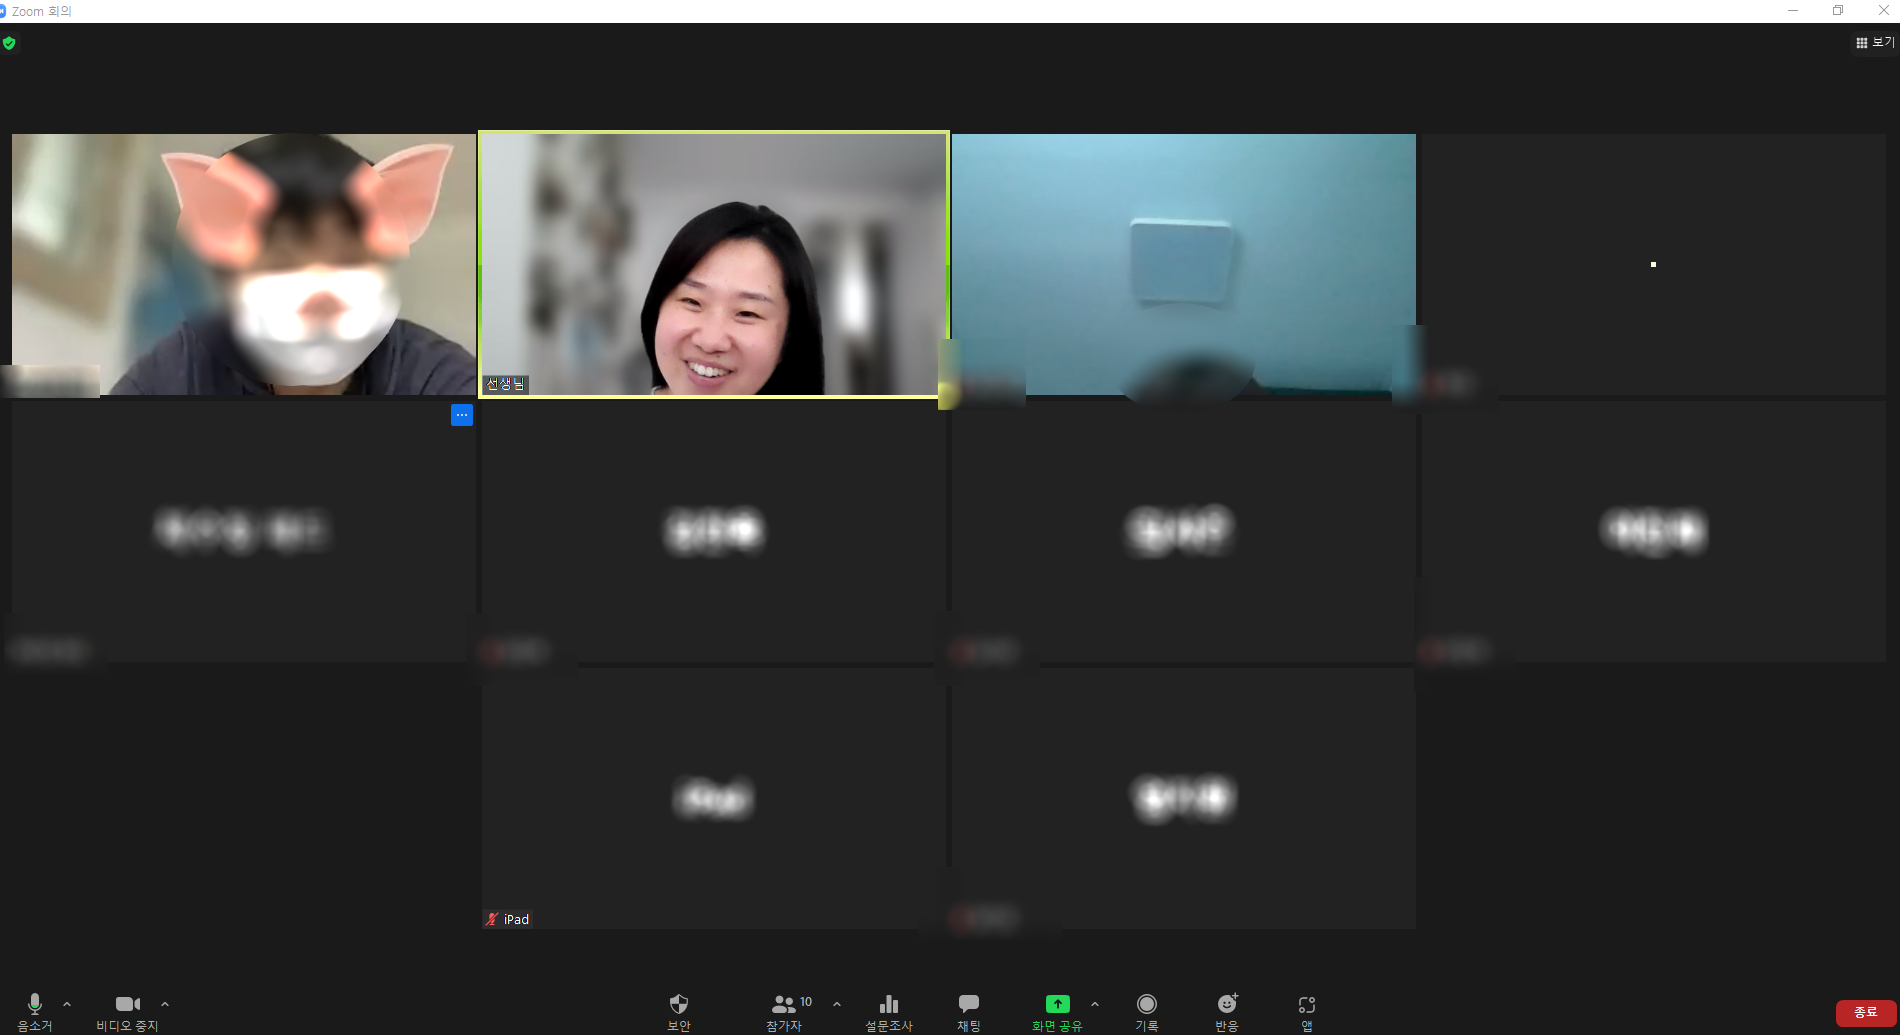Image resolution: width=1900 pixels, height=1035 pixels.
Task: Open the 반응 reactions menu
Action: pyautogui.click(x=1227, y=1012)
